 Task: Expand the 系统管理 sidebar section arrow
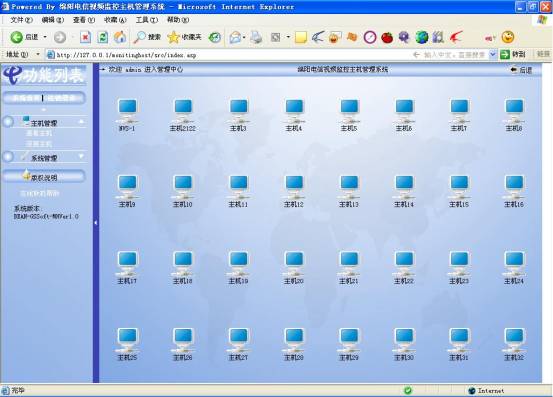point(81,156)
